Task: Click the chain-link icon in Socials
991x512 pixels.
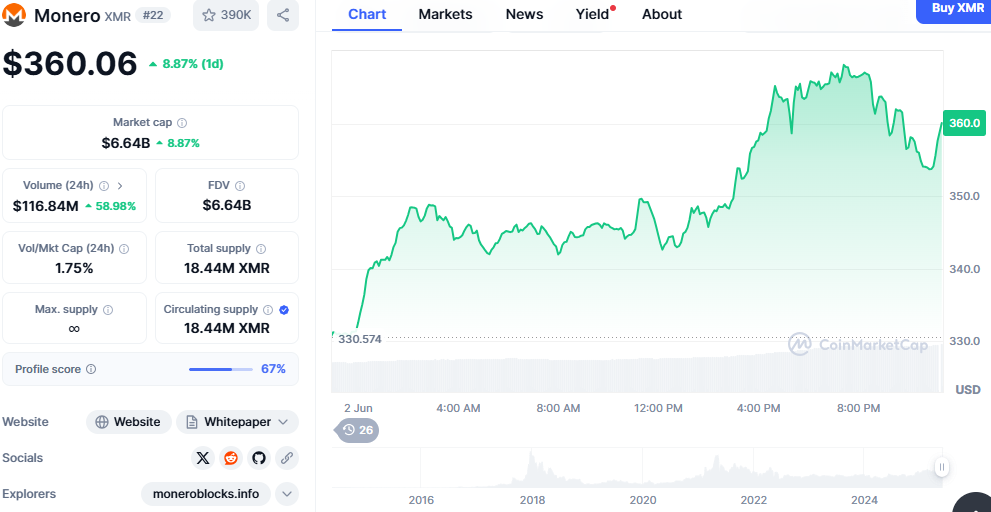Action: 287,458
